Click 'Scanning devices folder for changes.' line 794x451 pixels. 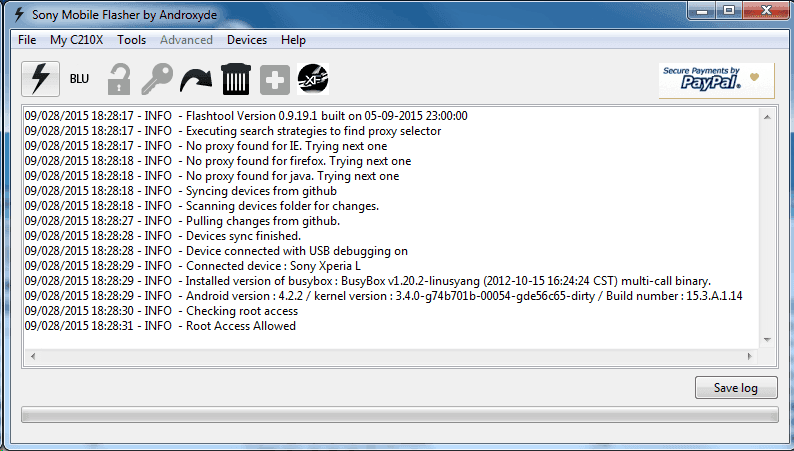coord(202,206)
